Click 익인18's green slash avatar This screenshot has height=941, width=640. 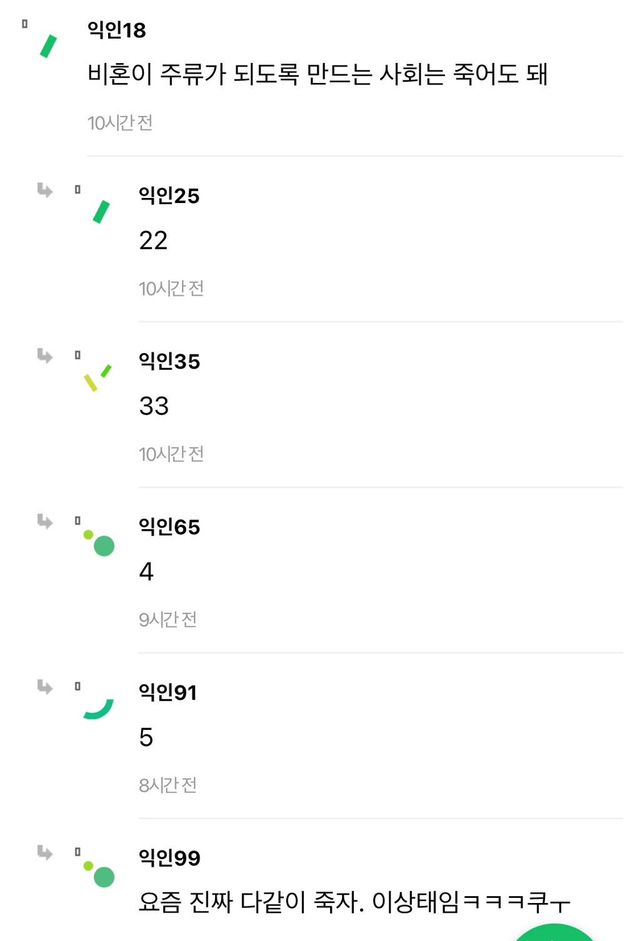click(x=47, y=45)
